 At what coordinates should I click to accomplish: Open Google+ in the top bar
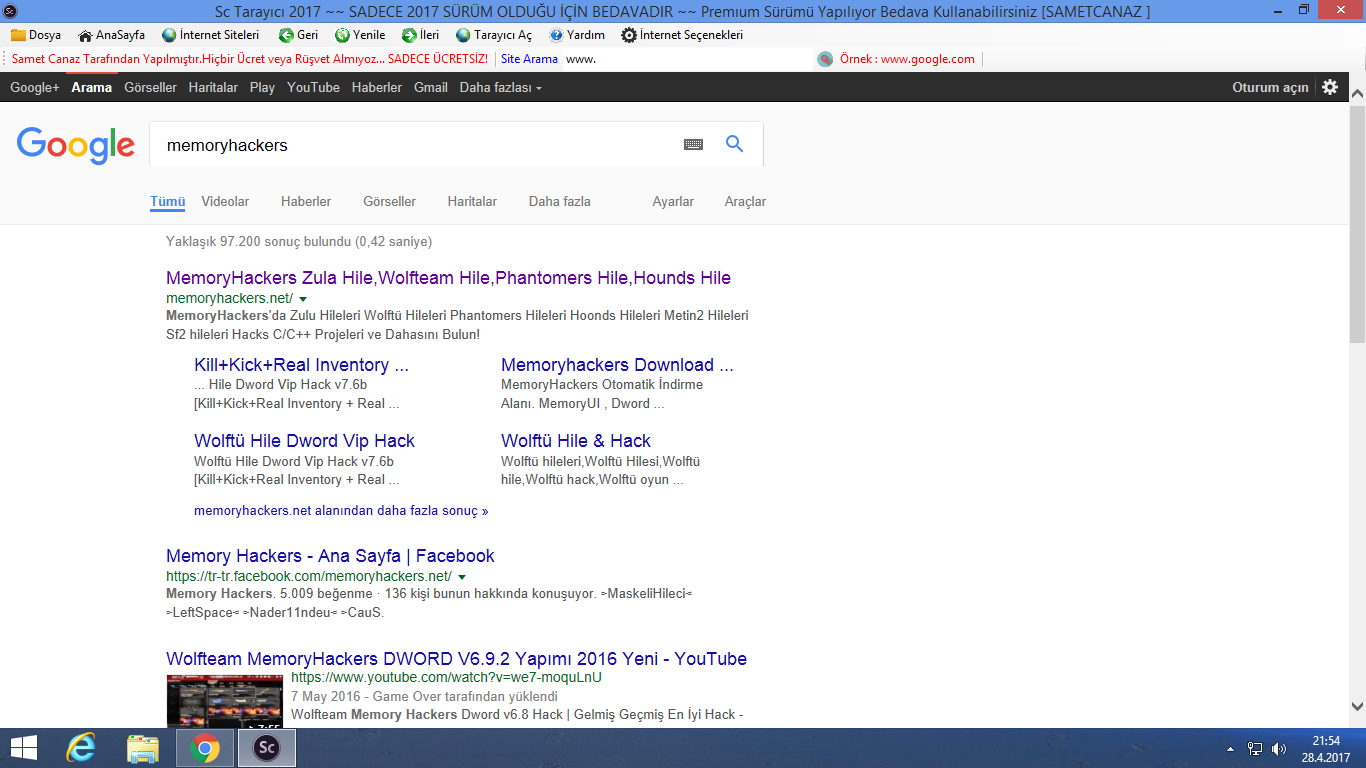pos(35,88)
